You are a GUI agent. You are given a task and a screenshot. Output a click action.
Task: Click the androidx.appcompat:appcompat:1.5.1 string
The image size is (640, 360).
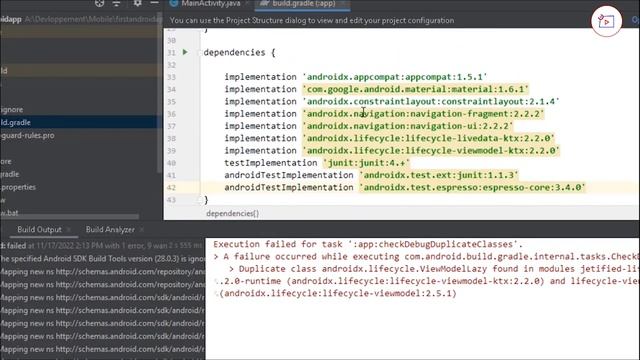[395, 77]
